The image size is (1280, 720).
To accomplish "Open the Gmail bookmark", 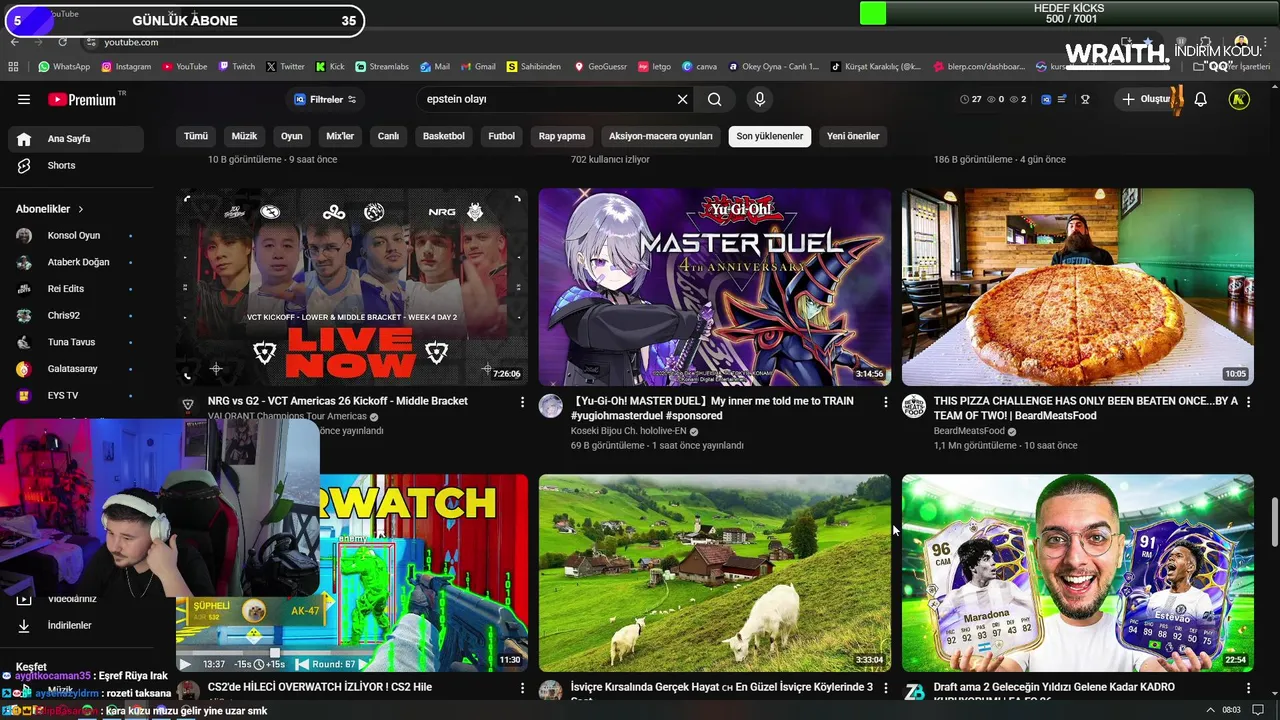I will pos(478,67).
